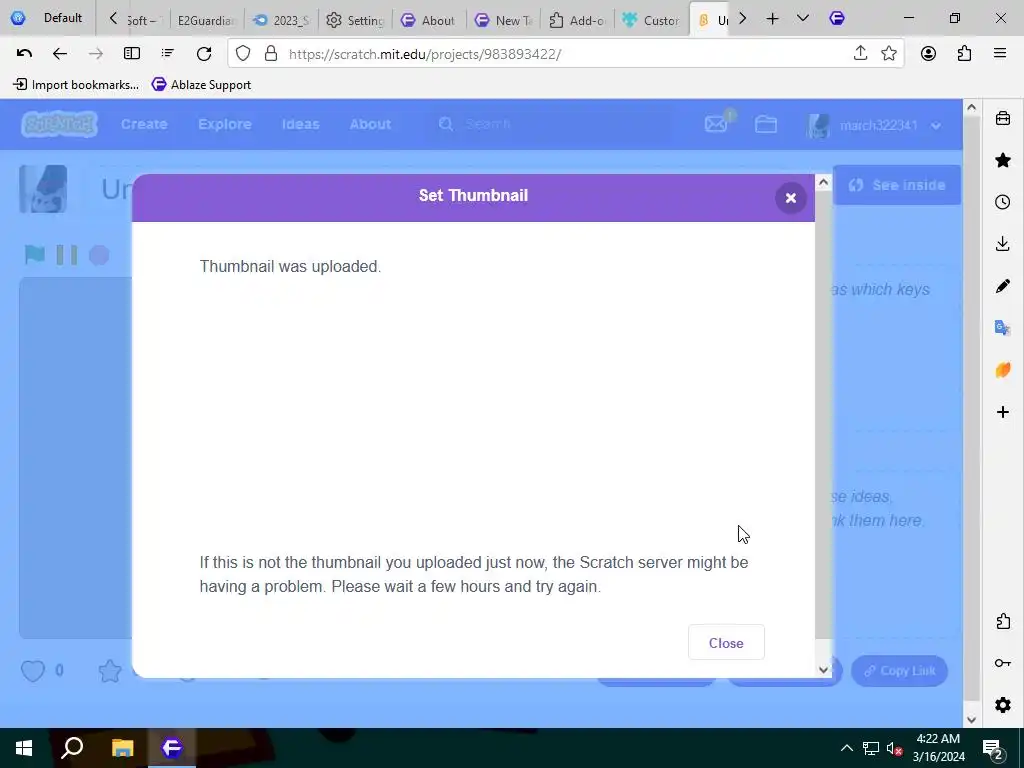Open the sidebar notes pencil panel

(x=1003, y=285)
